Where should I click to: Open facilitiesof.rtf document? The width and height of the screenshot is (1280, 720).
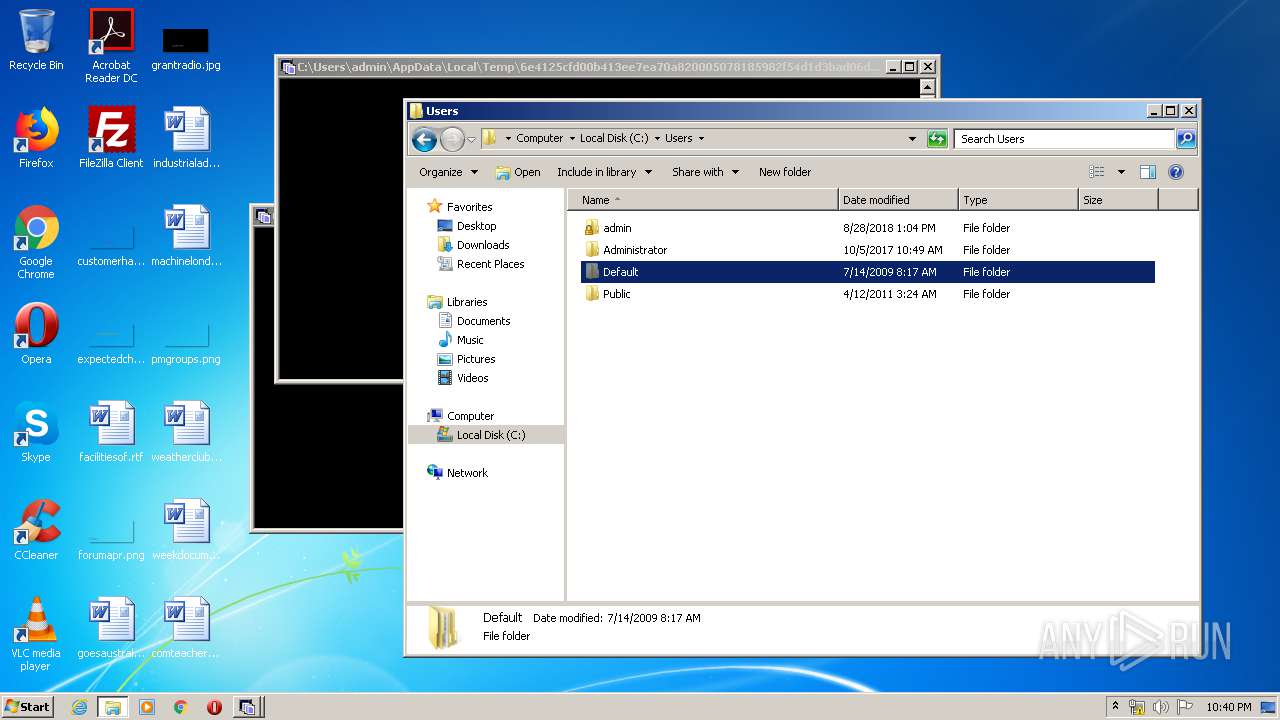click(111, 432)
